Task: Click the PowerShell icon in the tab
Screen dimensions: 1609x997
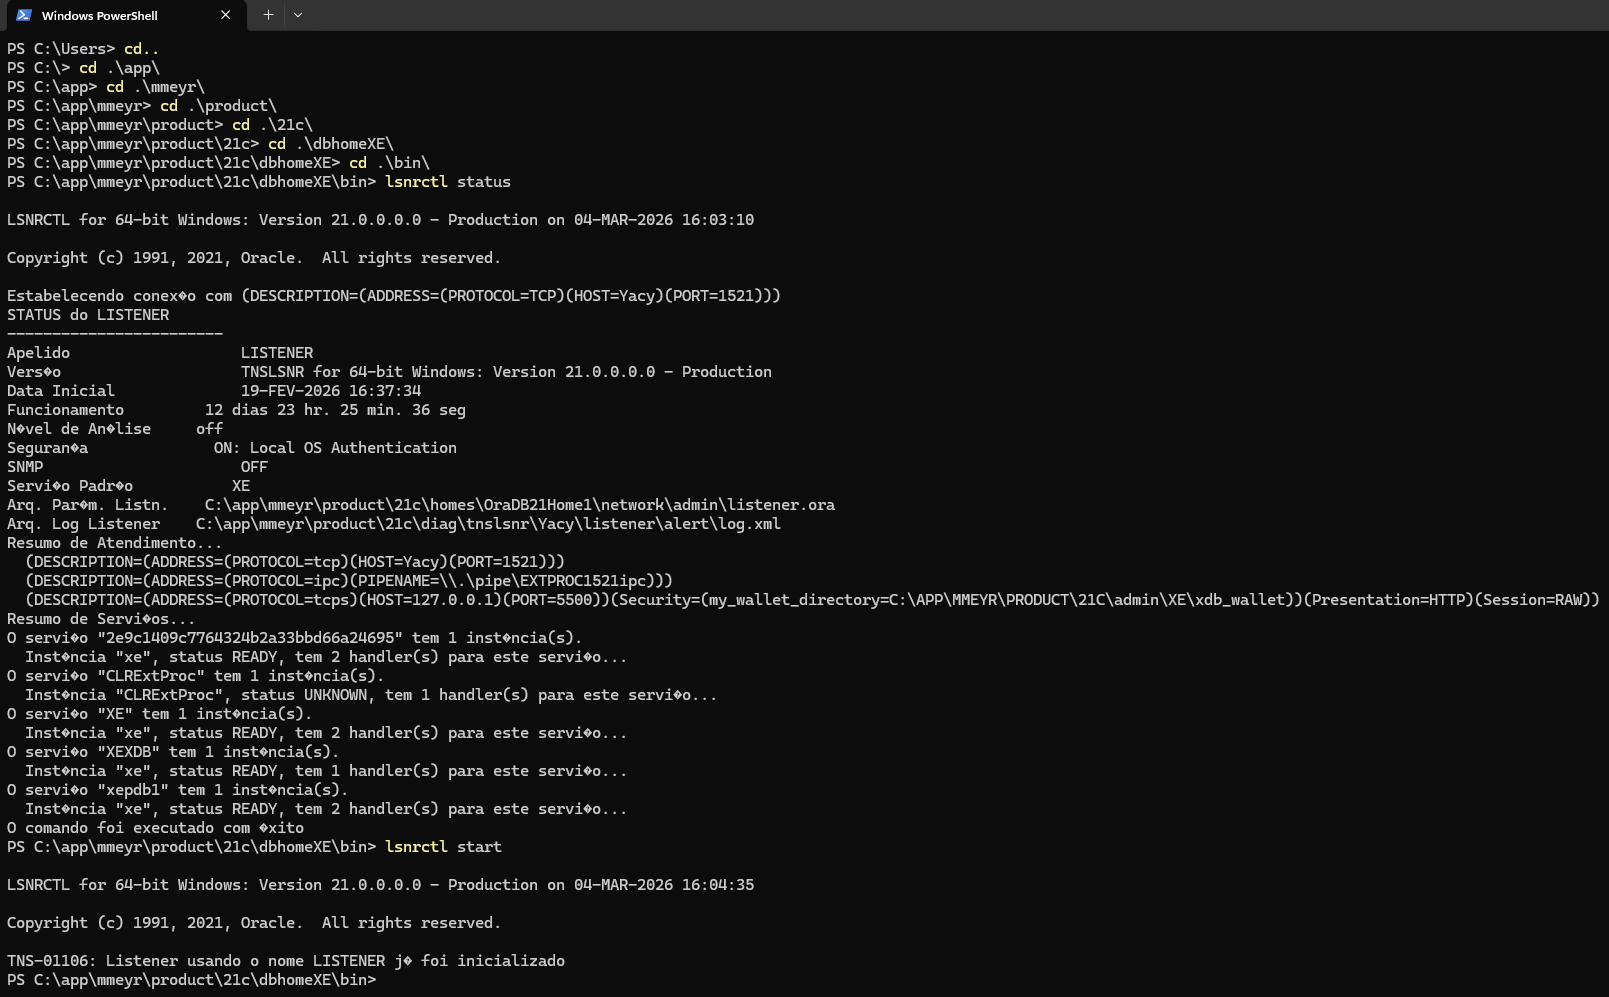Action: [x=24, y=15]
